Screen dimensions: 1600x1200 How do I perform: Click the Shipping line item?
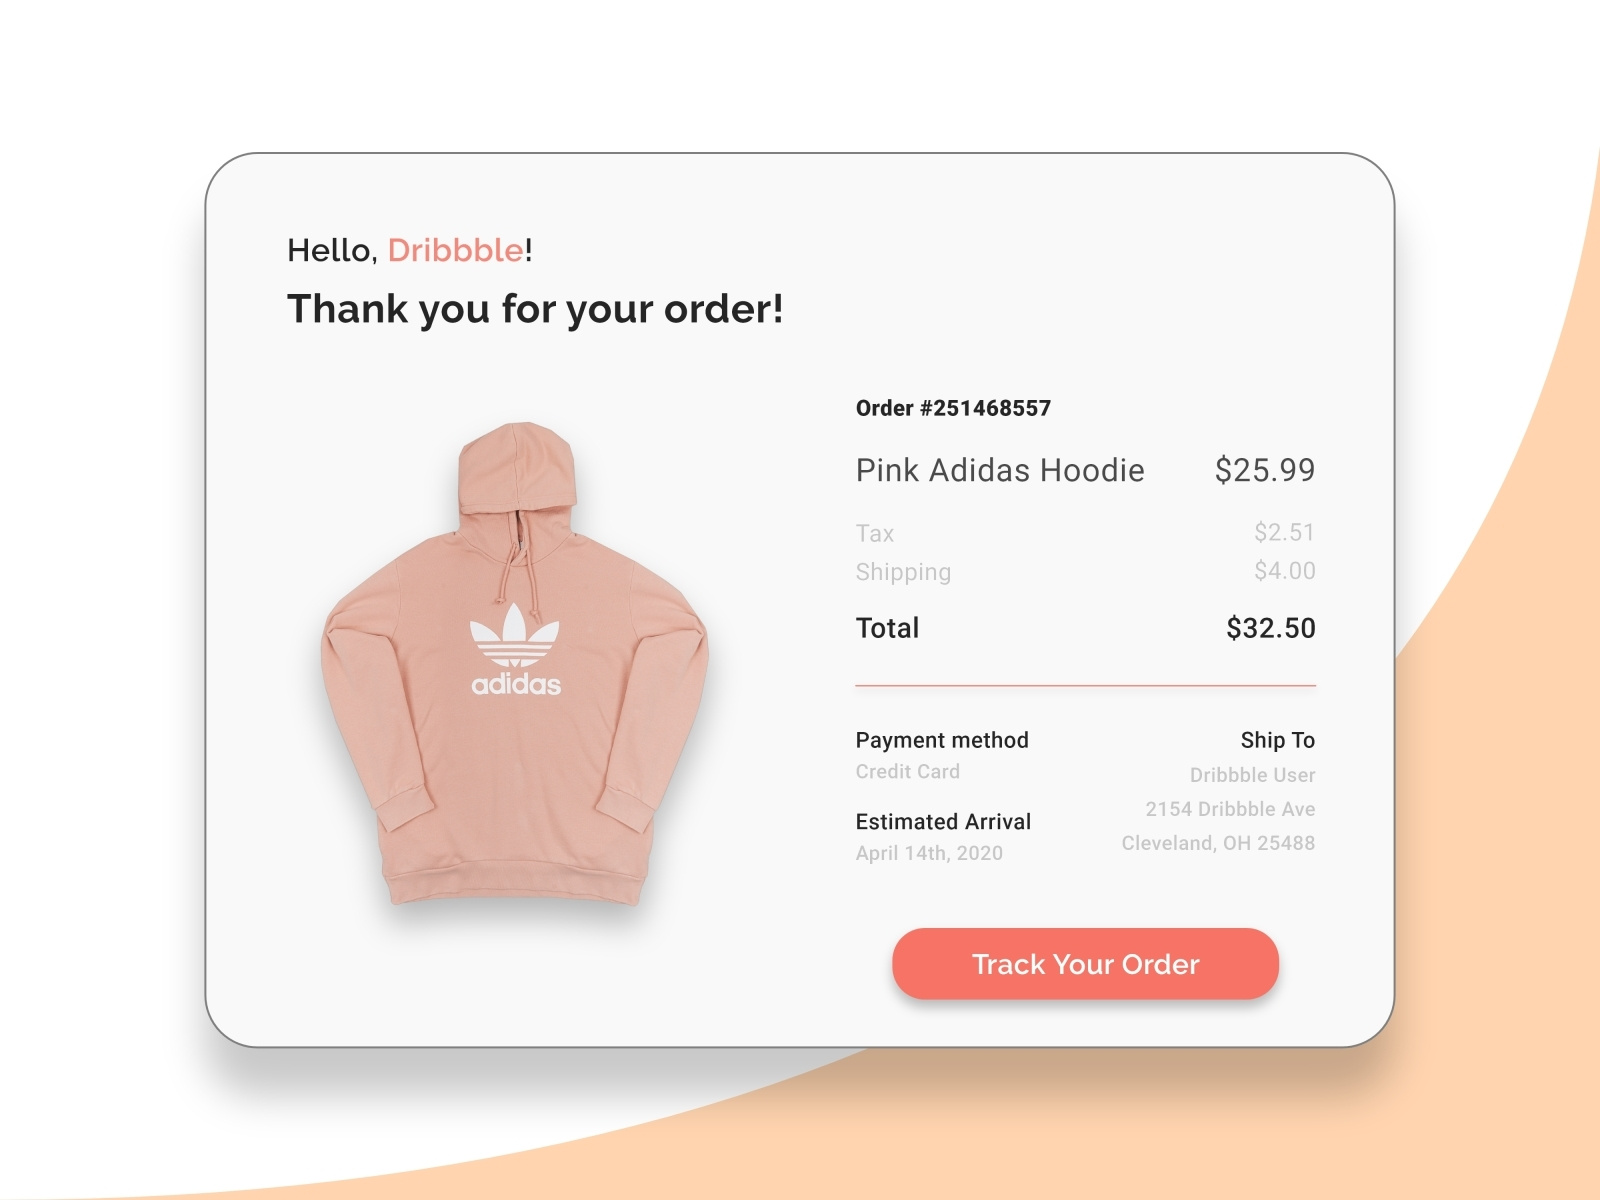[x=903, y=571]
